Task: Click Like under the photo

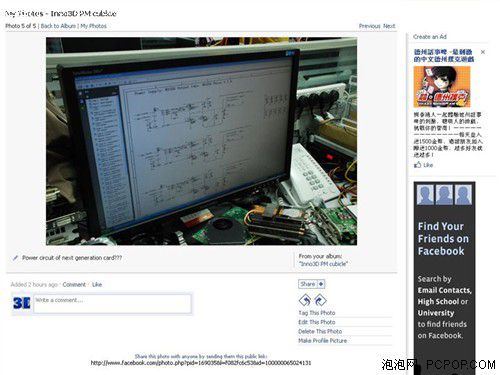Action: tap(97, 284)
